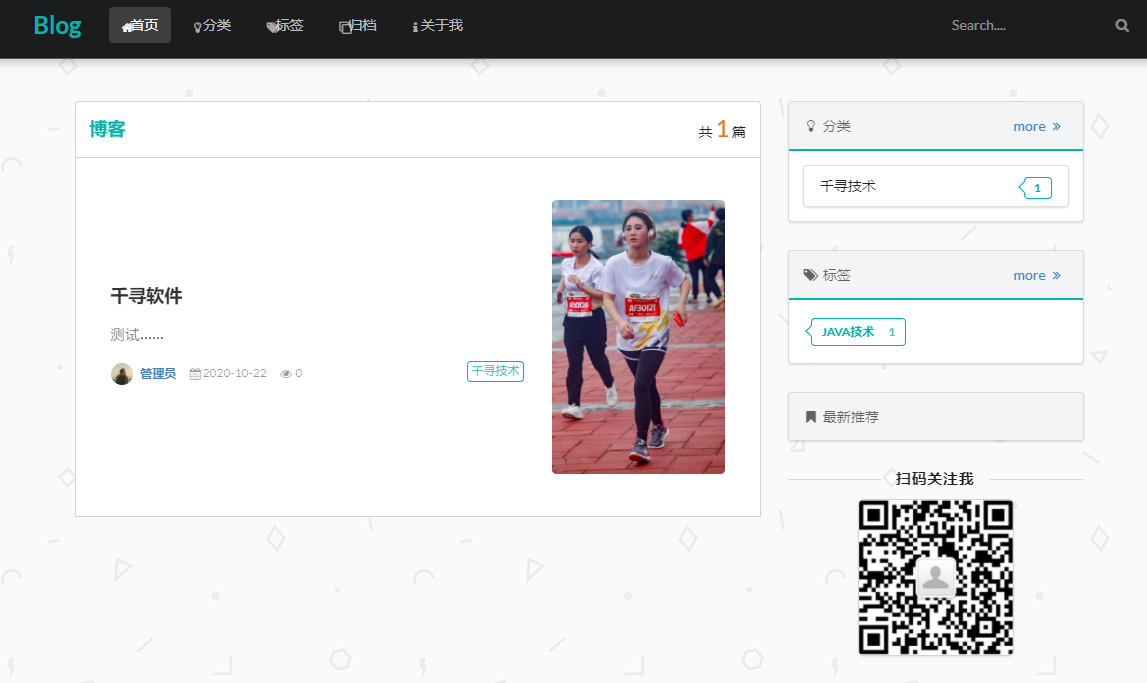The width and height of the screenshot is (1147, 683).
Task: Click the 博客 section heading
Action: [108, 129]
